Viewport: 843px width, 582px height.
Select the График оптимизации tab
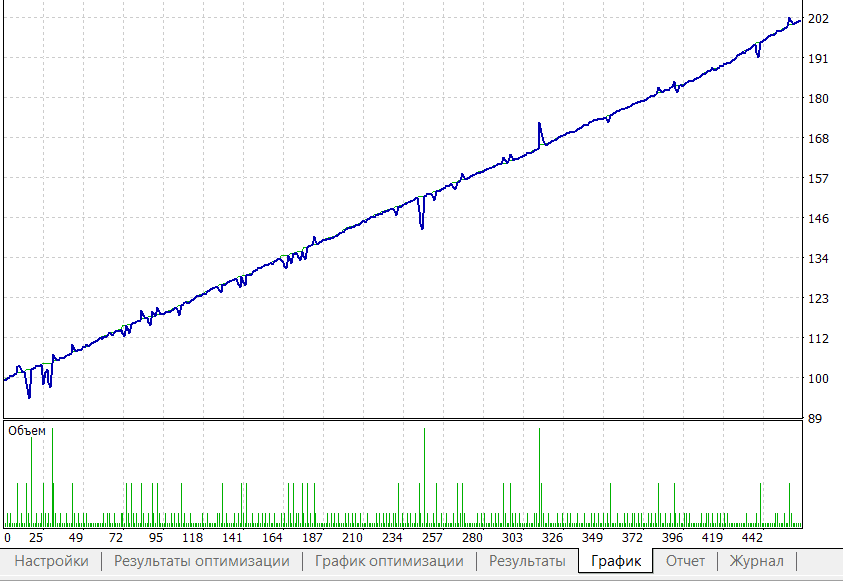[389, 561]
